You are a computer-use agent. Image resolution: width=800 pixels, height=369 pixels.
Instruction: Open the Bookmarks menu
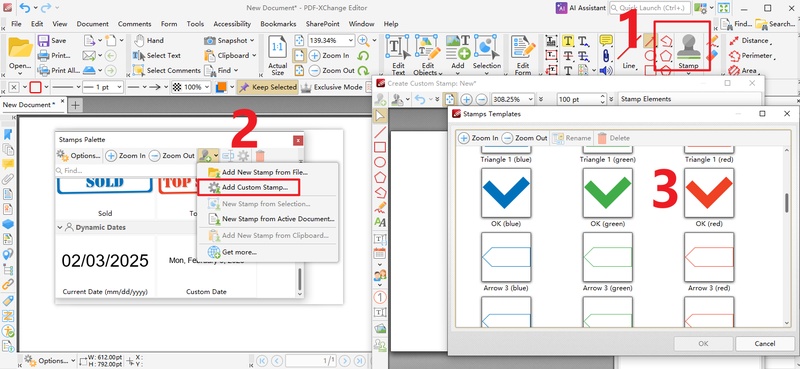click(x=278, y=24)
